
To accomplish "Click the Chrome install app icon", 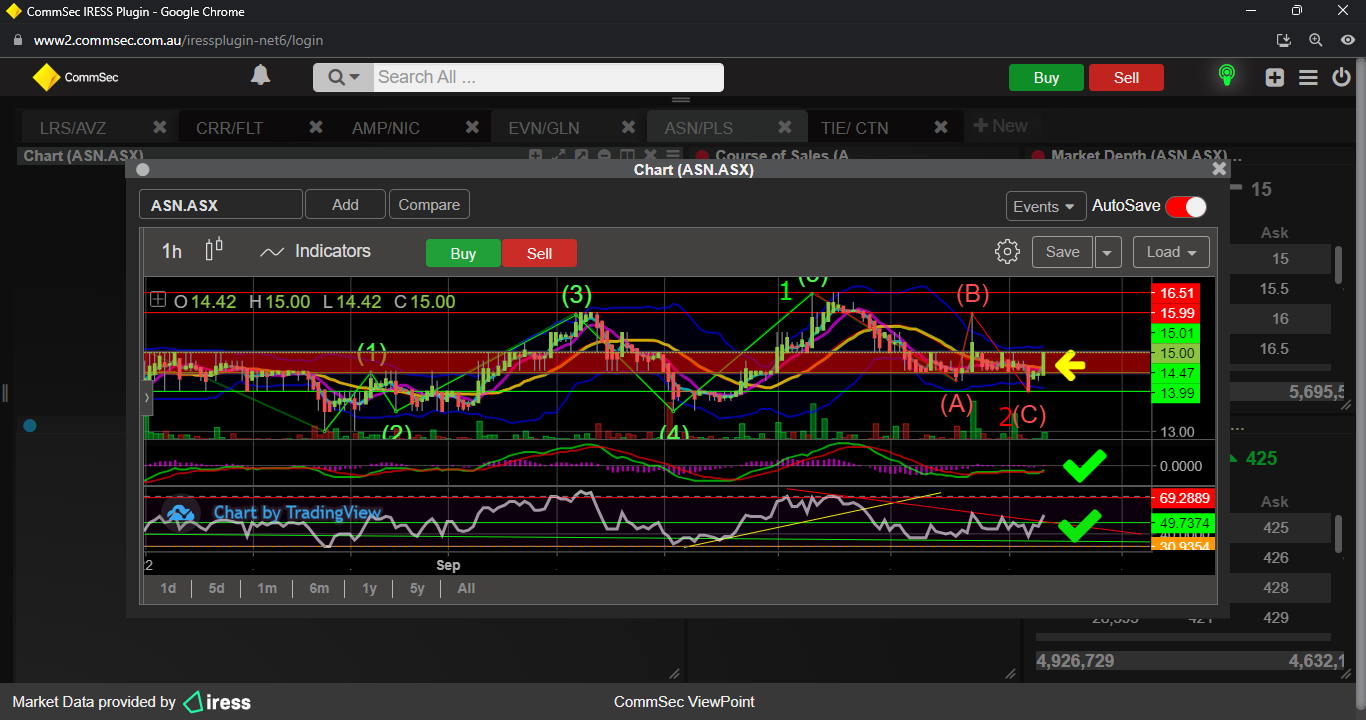I will pos(1285,41).
